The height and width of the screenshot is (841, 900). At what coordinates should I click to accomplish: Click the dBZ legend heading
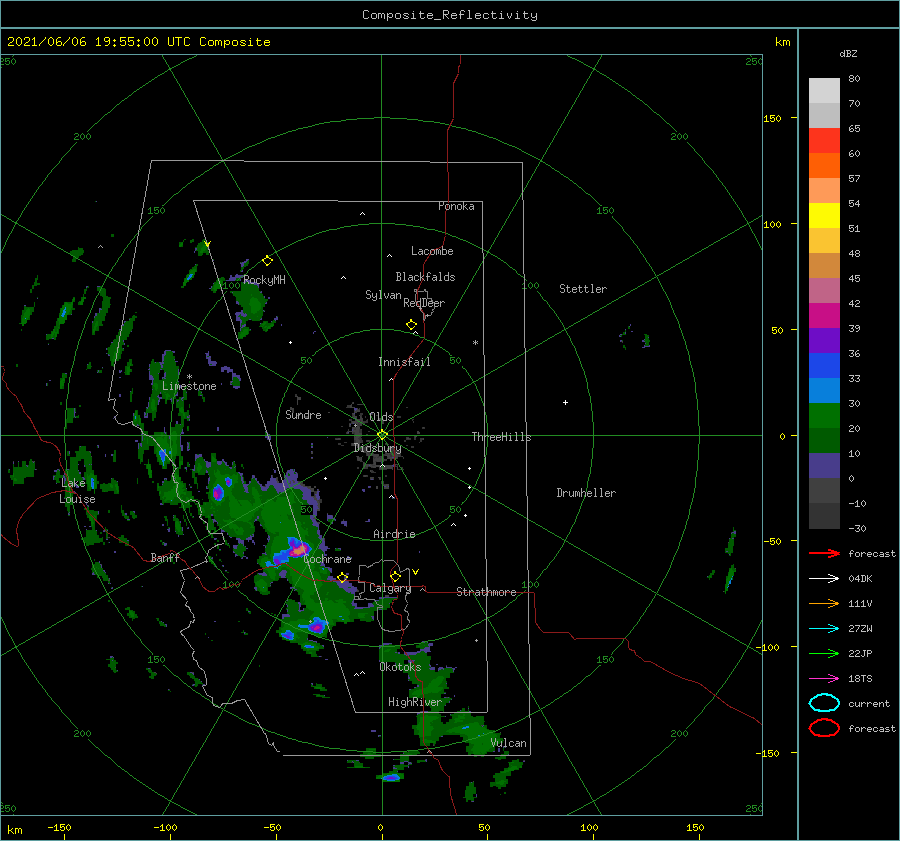coord(848,53)
